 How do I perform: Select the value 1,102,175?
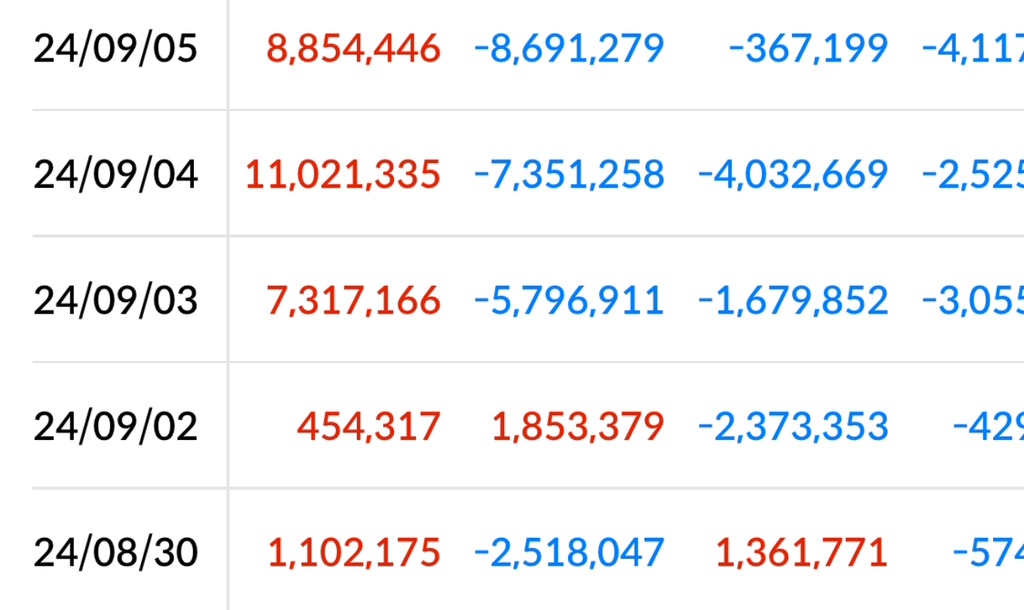coord(354,552)
